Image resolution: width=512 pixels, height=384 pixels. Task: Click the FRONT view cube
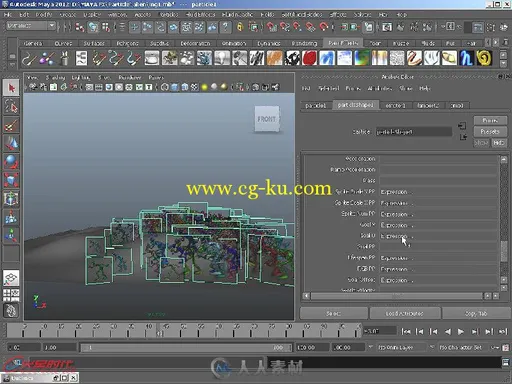(267, 119)
